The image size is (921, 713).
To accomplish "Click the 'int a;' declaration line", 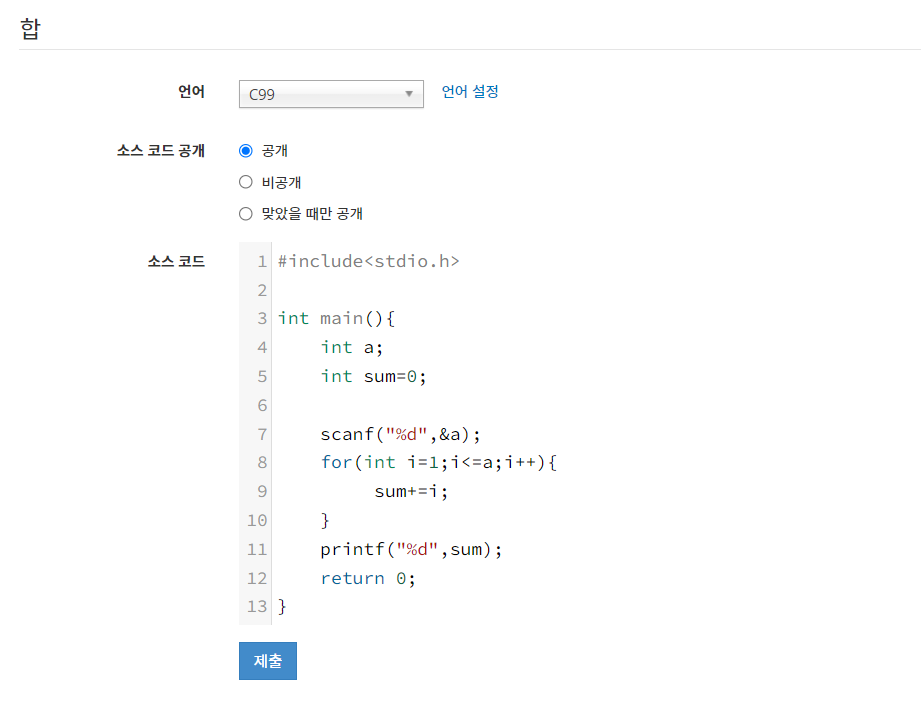I will click(x=352, y=348).
